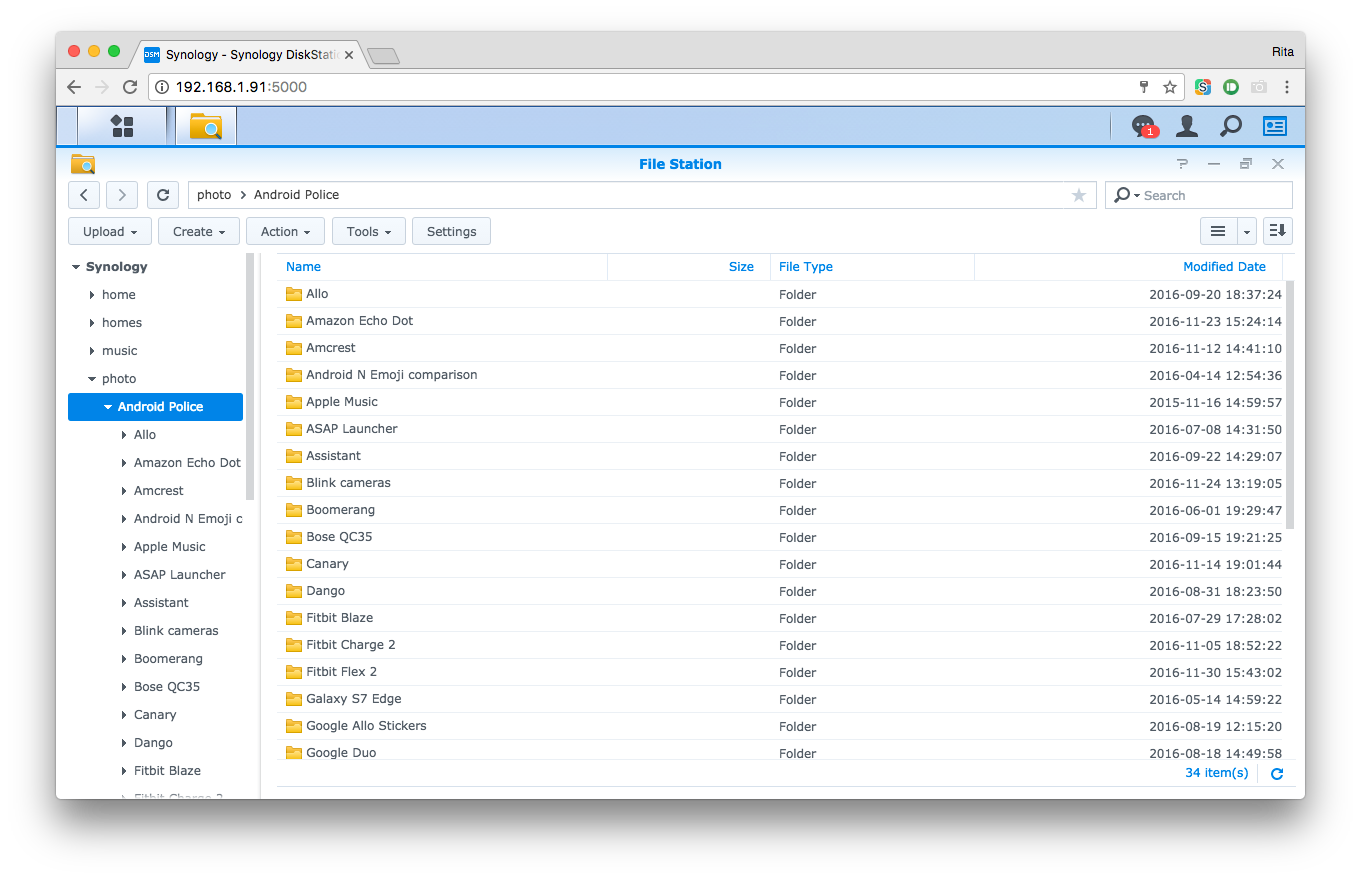Select the Fitbit Charge 2 folder row
This screenshot has width=1361, height=879.
pos(779,645)
